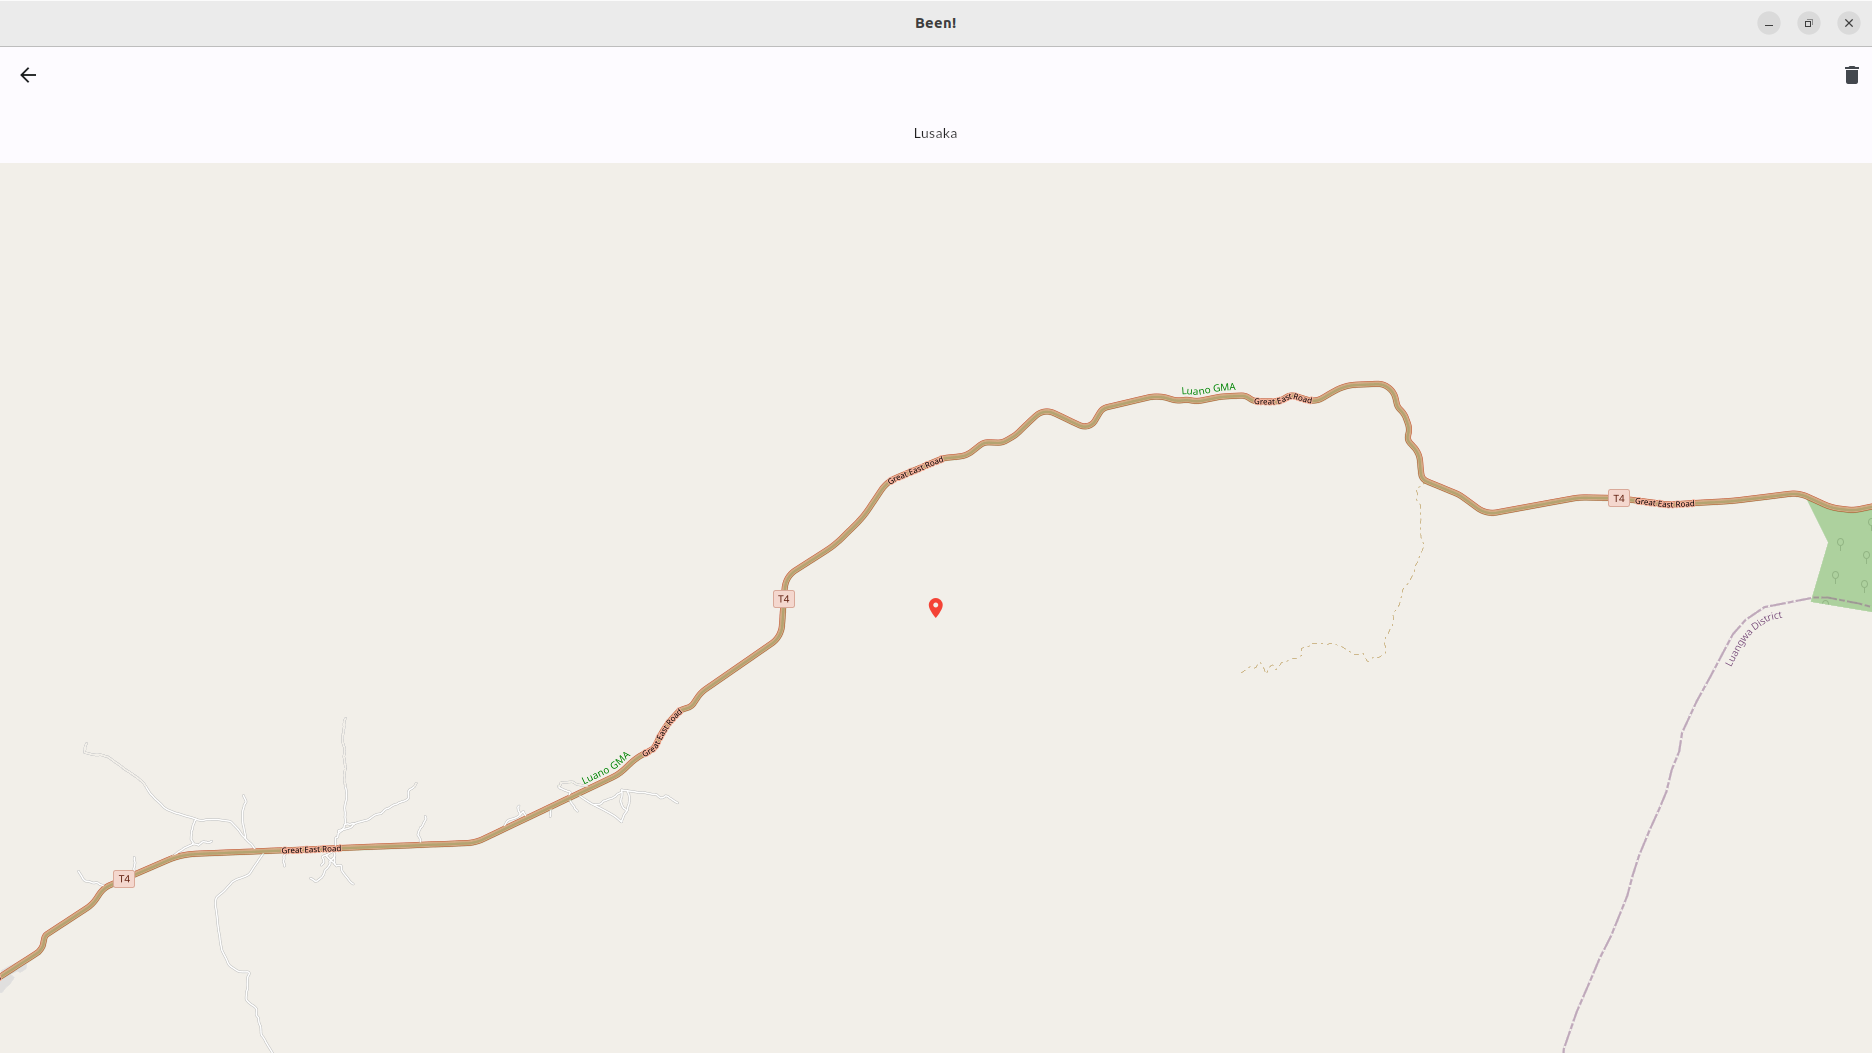Minimize the Been! window
The width and height of the screenshot is (1872, 1053).
coord(1769,23)
